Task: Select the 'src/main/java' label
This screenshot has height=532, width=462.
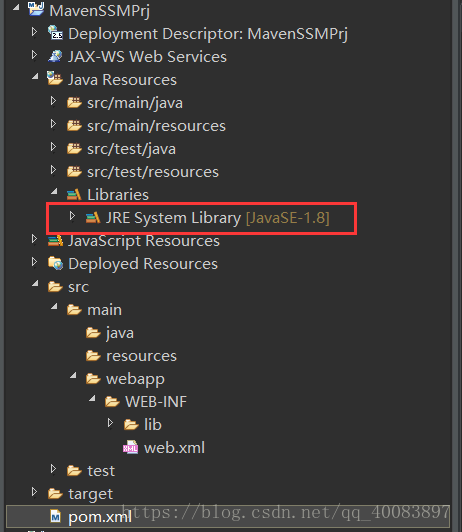Action: click(x=135, y=103)
